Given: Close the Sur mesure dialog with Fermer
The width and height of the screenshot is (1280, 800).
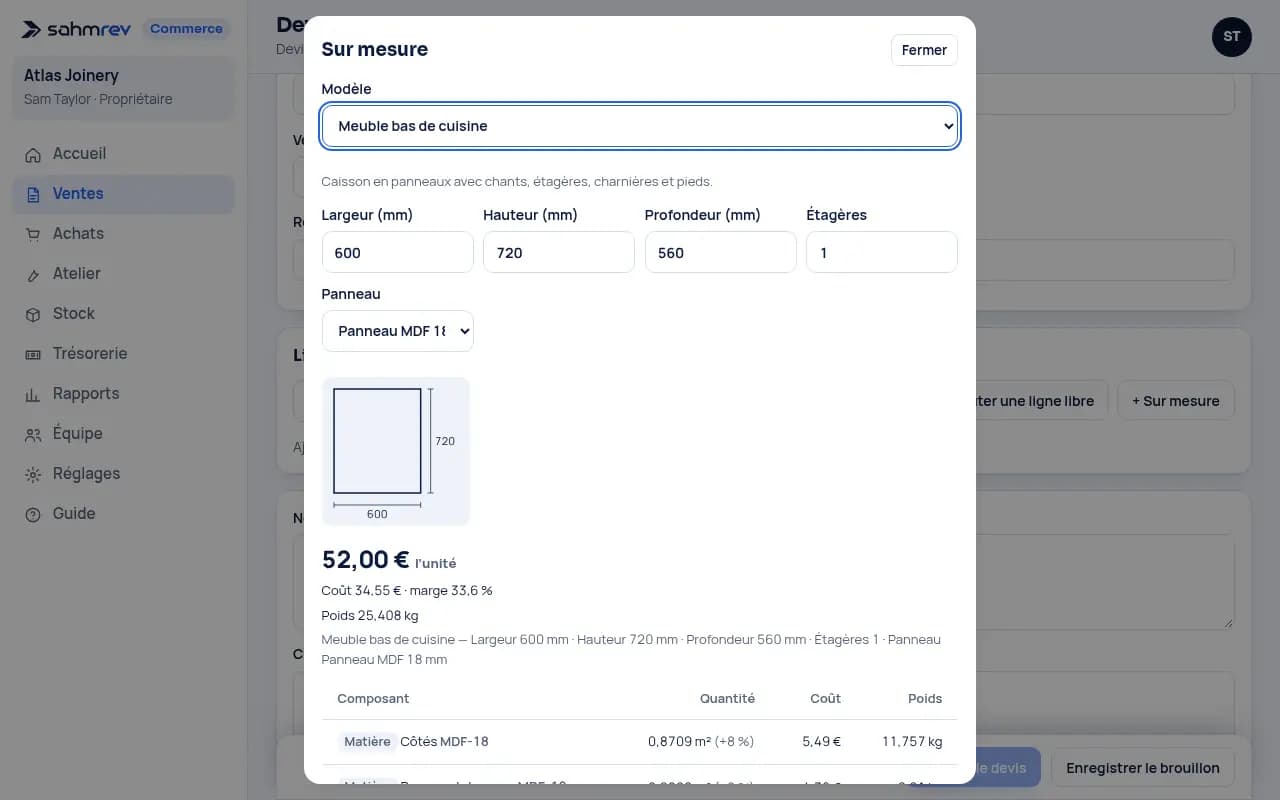Looking at the screenshot, I should pyautogui.click(x=924, y=50).
